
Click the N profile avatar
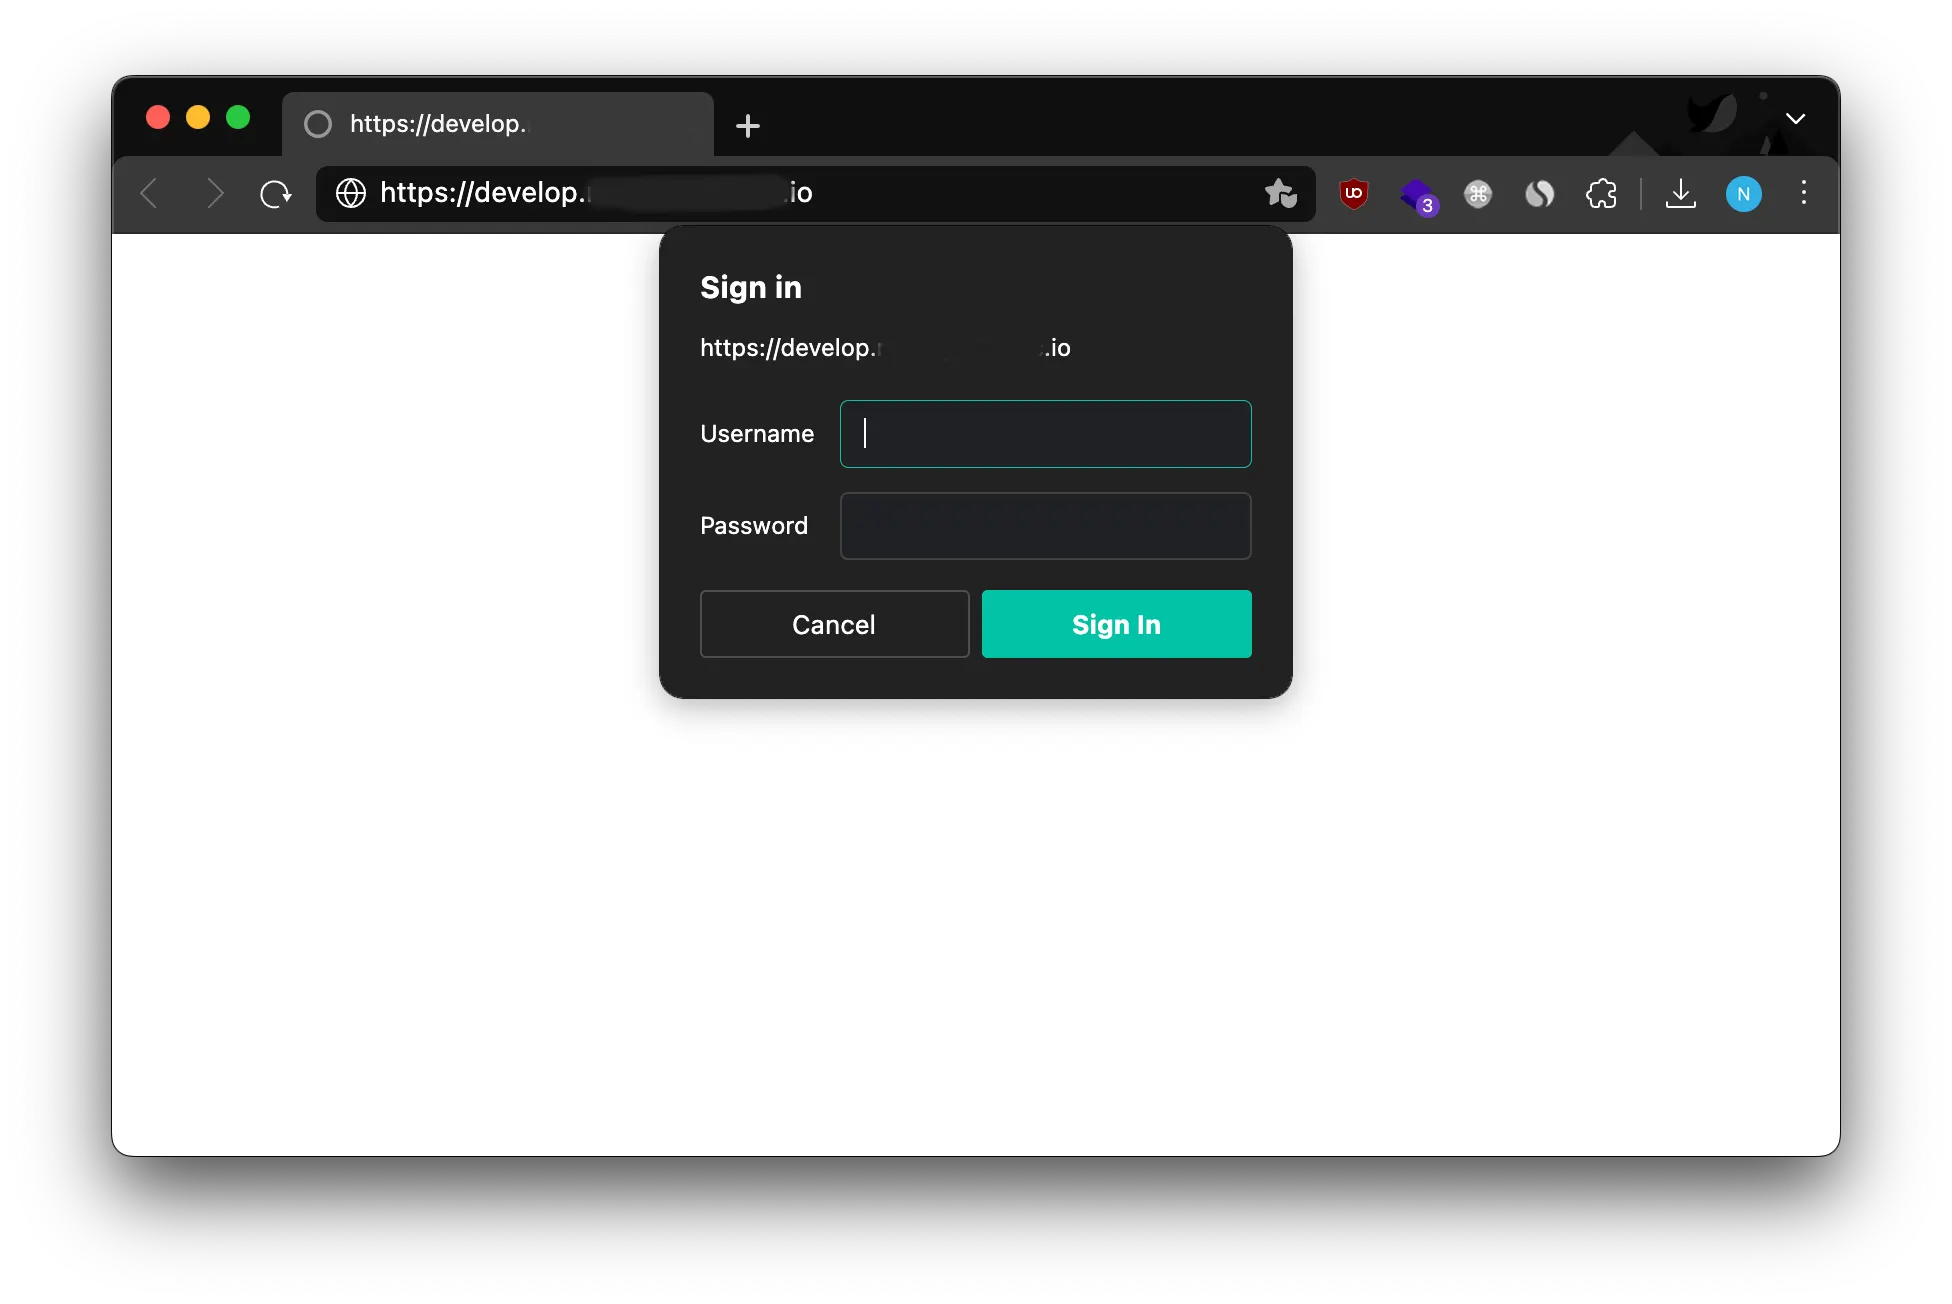1743,194
